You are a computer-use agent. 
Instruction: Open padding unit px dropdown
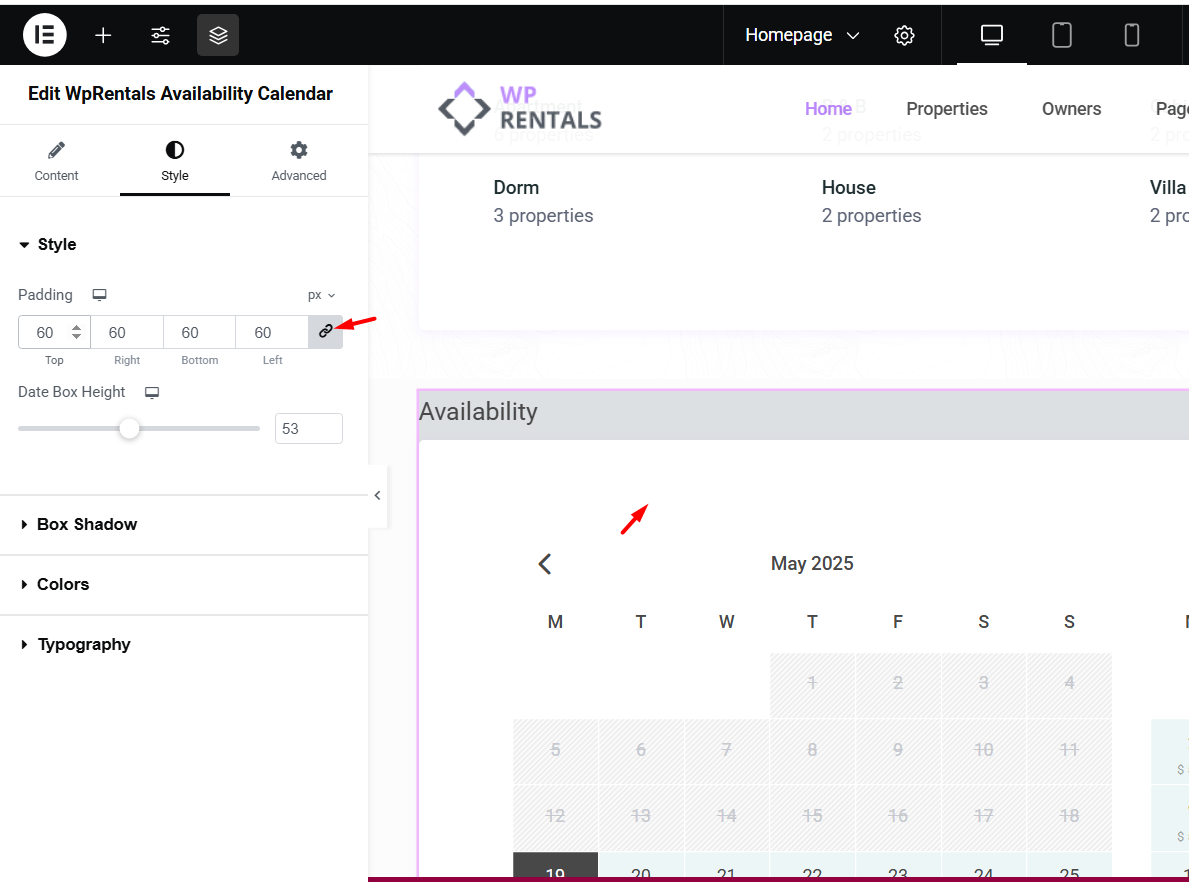click(x=321, y=295)
